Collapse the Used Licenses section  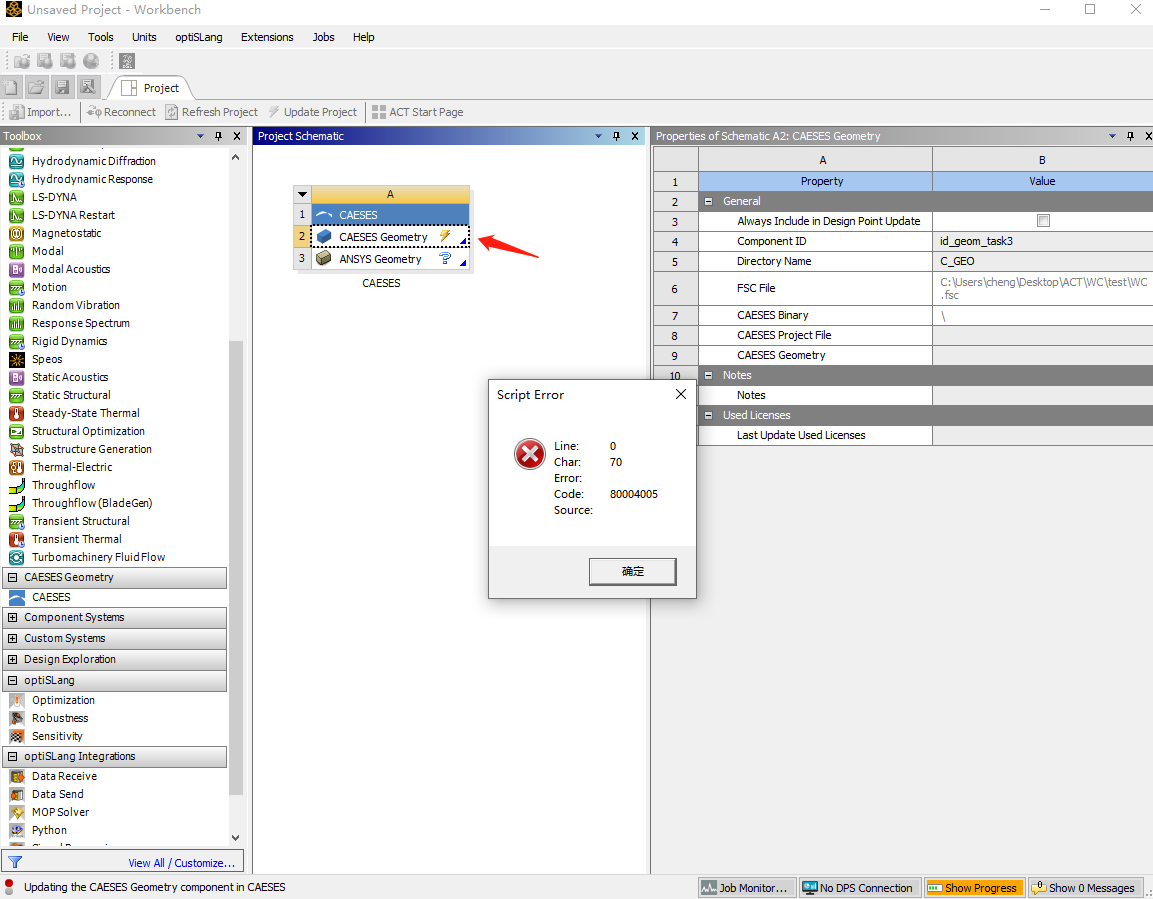709,415
